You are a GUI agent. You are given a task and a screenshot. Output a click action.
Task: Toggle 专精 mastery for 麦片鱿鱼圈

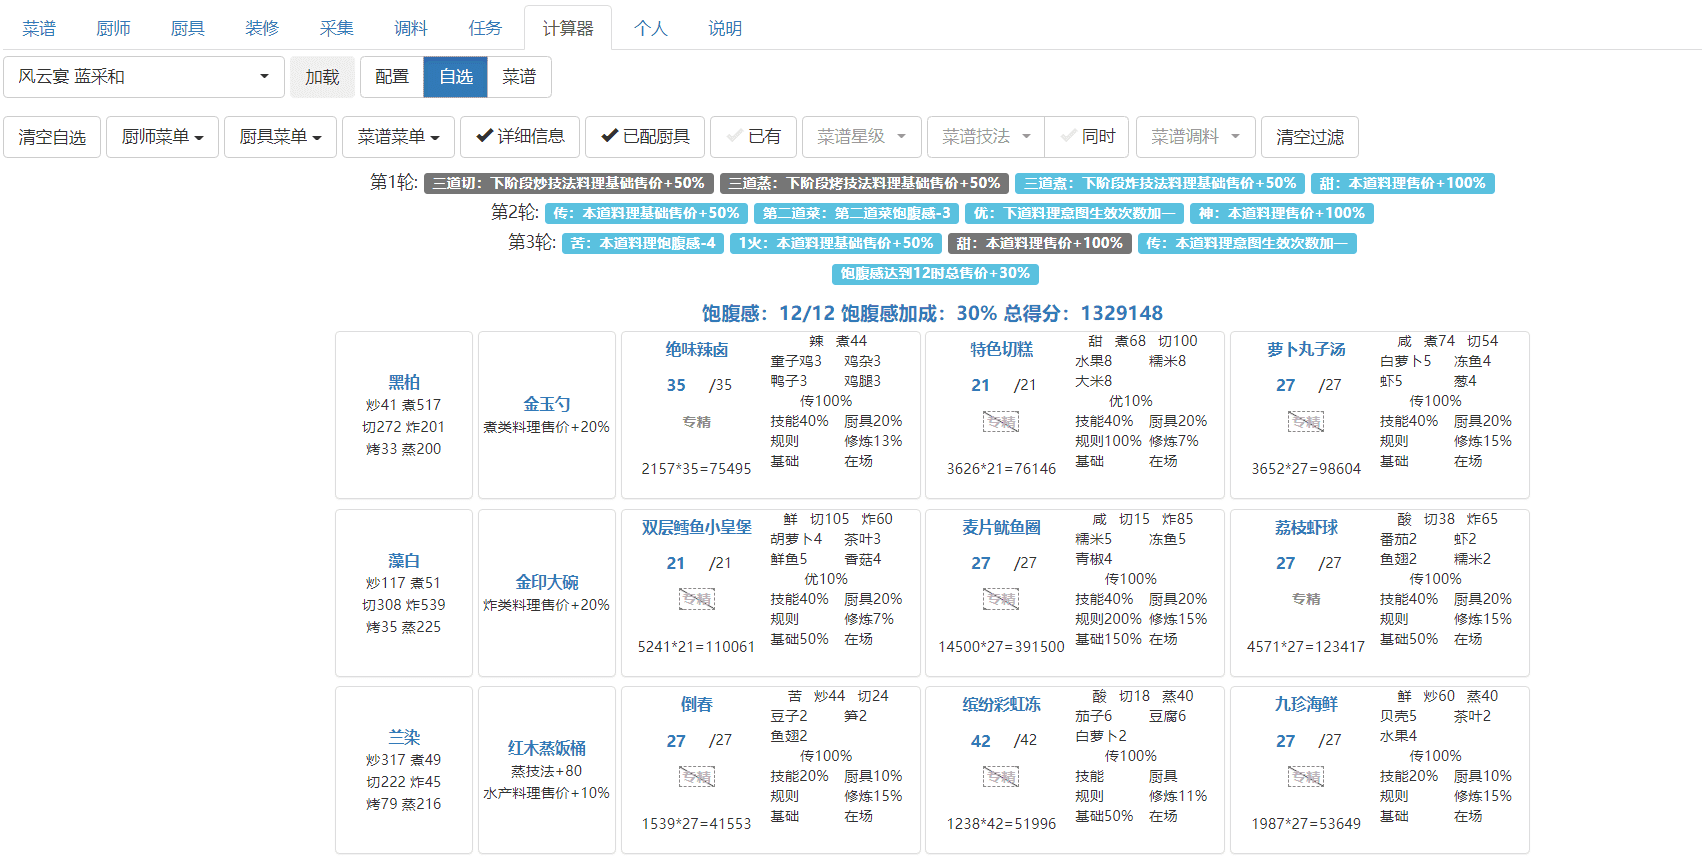[1001, 600]
